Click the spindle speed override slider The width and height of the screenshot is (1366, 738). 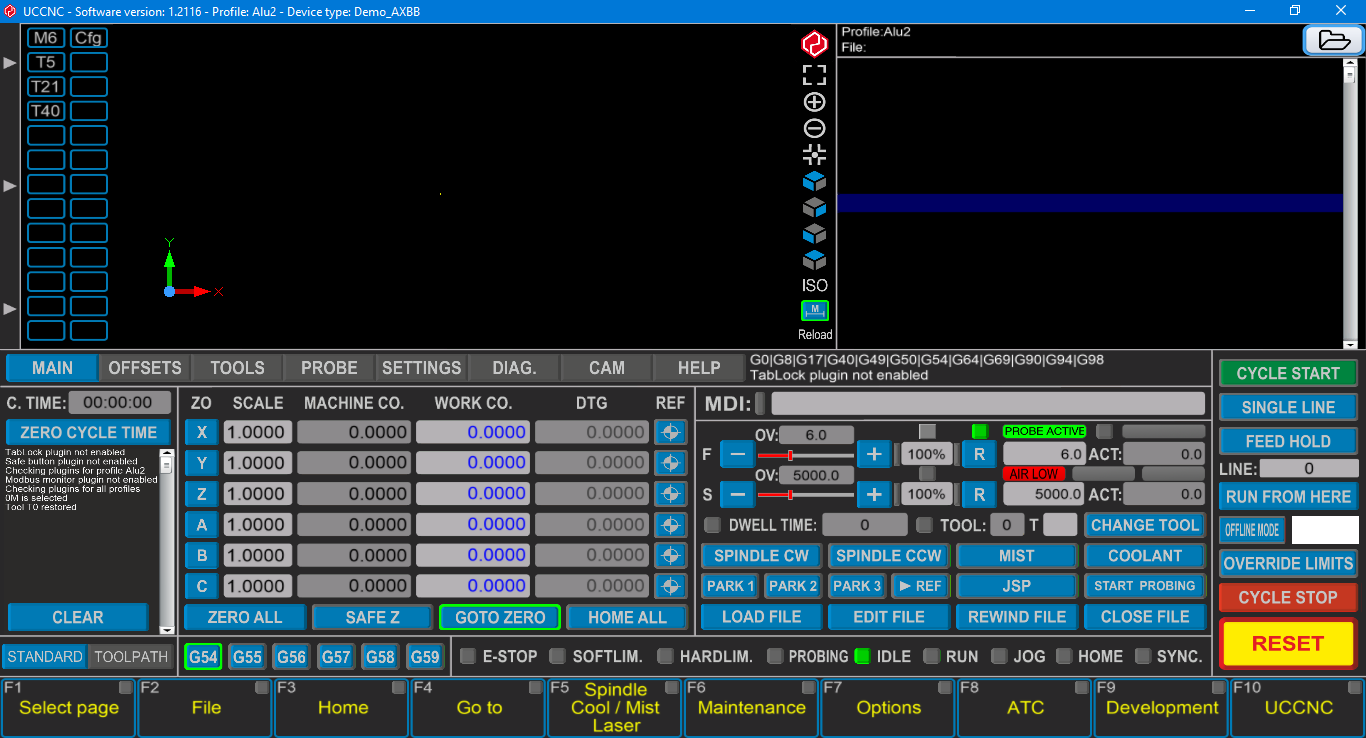(805, 494)
